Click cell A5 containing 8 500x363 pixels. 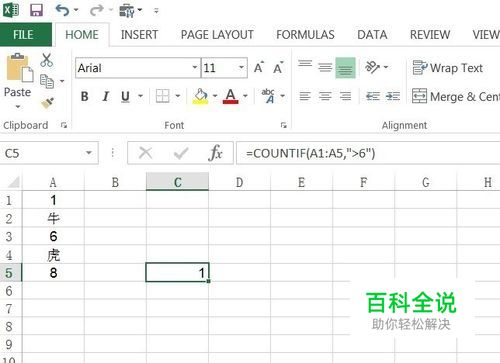pyautogui.click(x=53, y=273)
